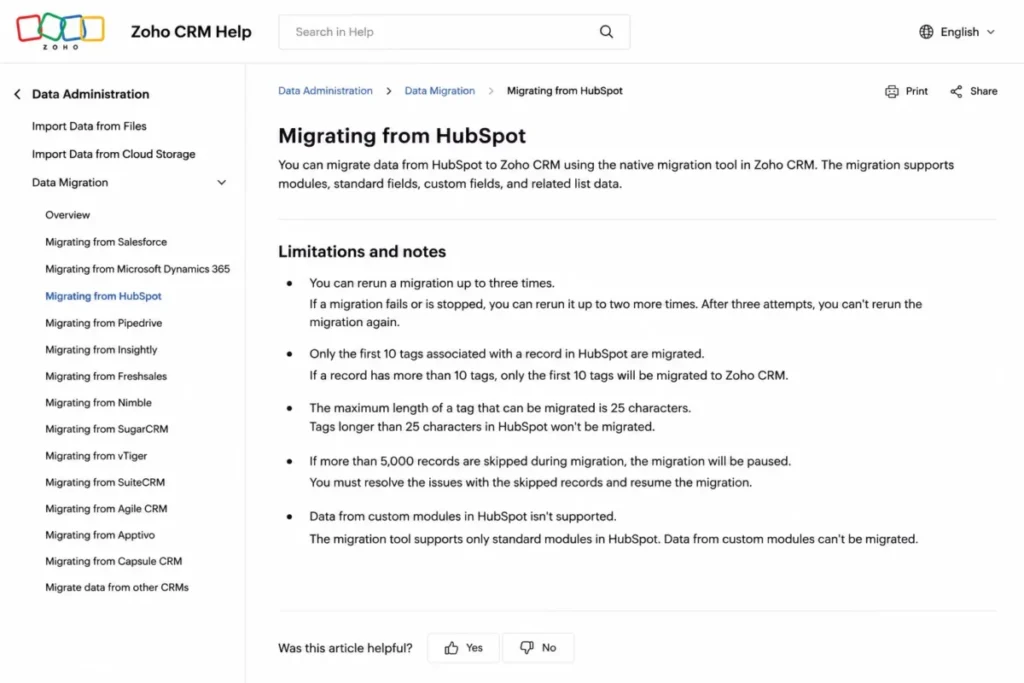Click the search magnifier icon

[x=606, y=31]
